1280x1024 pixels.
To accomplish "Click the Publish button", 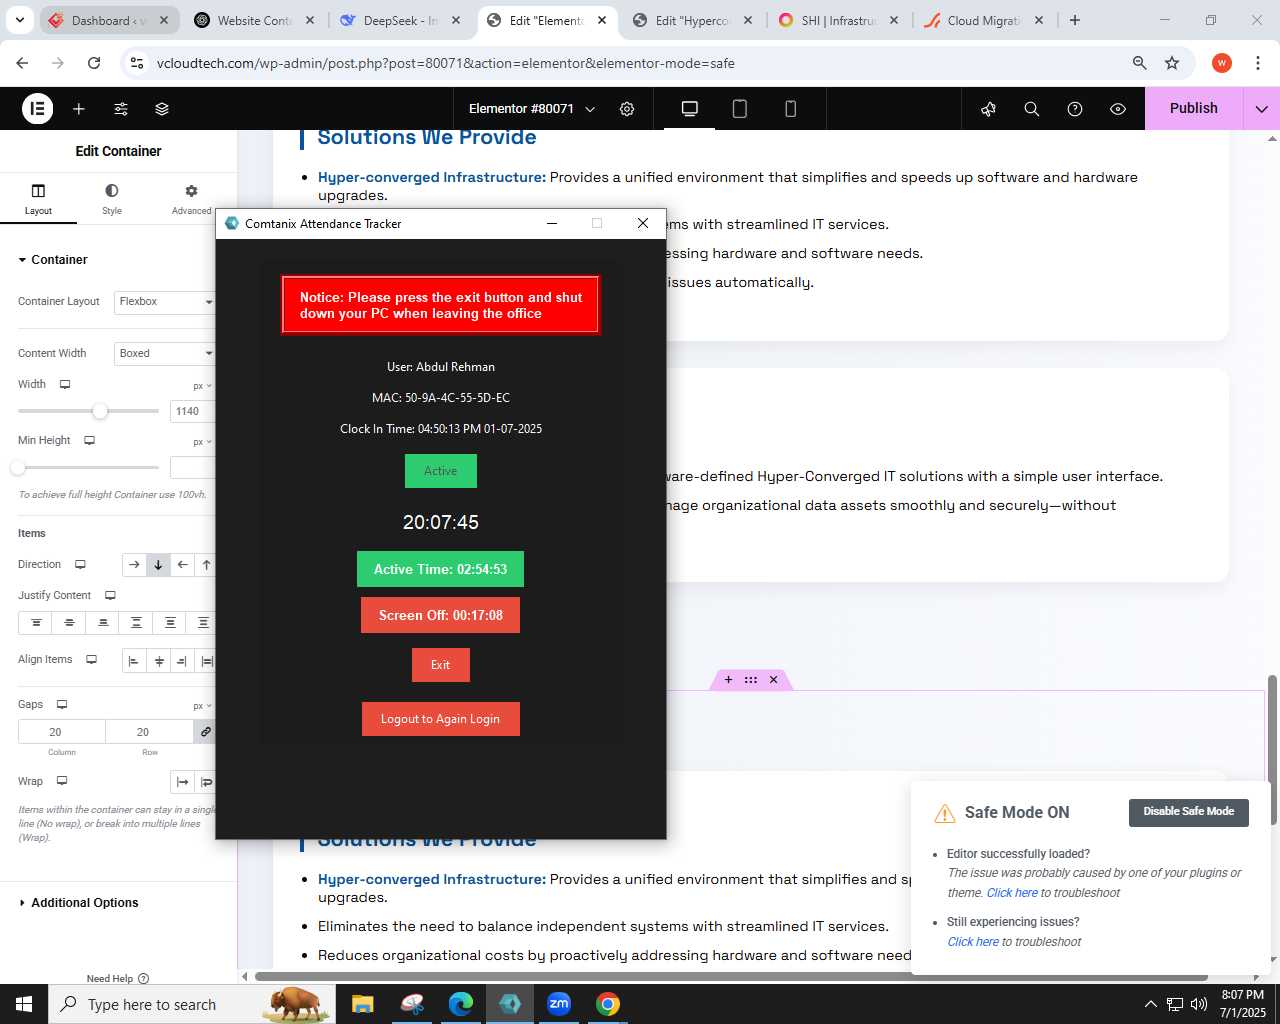I will click(1193, 109).
